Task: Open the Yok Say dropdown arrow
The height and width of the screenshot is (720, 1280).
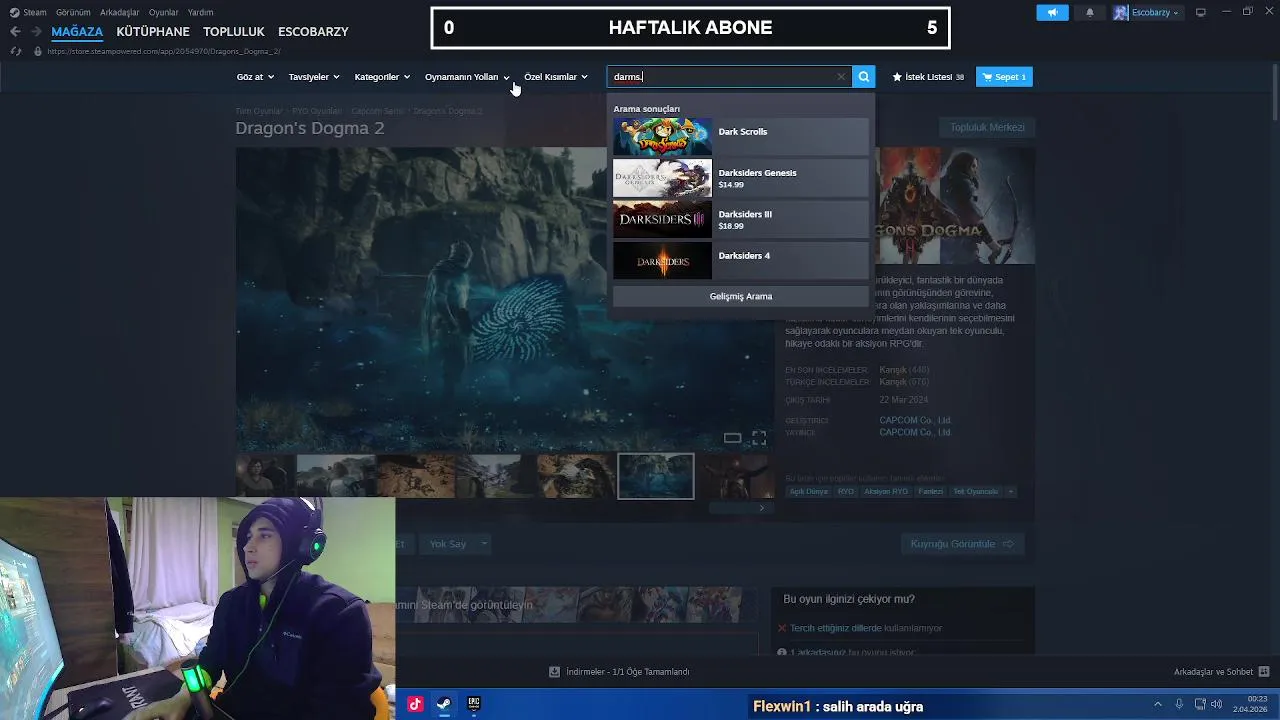Action: [484, 544]
